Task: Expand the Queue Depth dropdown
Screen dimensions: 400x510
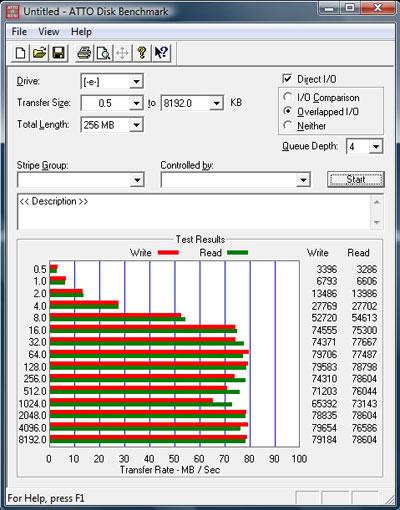Action: 376,146
